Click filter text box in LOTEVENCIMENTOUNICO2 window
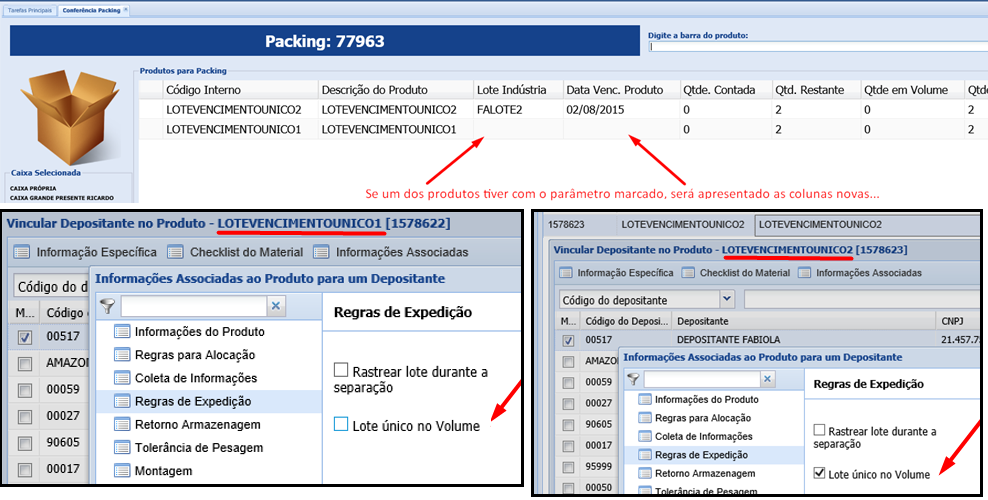Viewport: 988px width, 500px height. pos(702,379)
